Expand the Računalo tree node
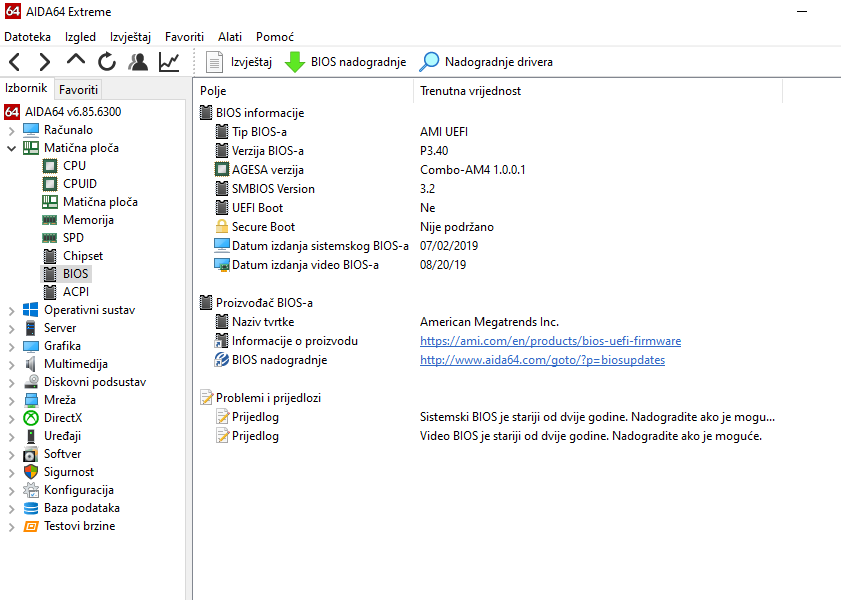841x600 pixels. 11,130
